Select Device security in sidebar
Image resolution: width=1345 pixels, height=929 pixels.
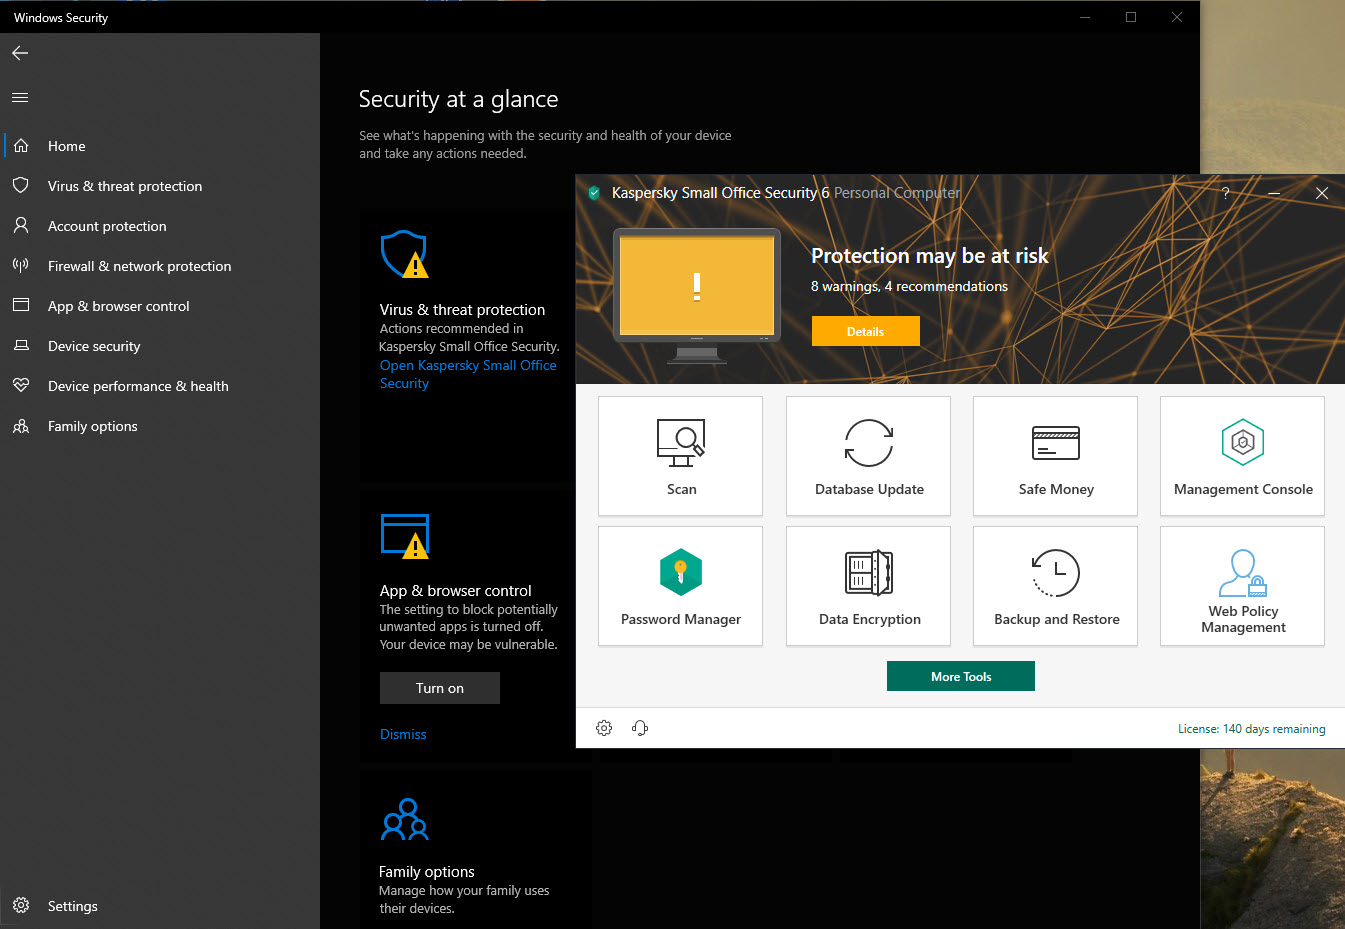coord(160,346)
